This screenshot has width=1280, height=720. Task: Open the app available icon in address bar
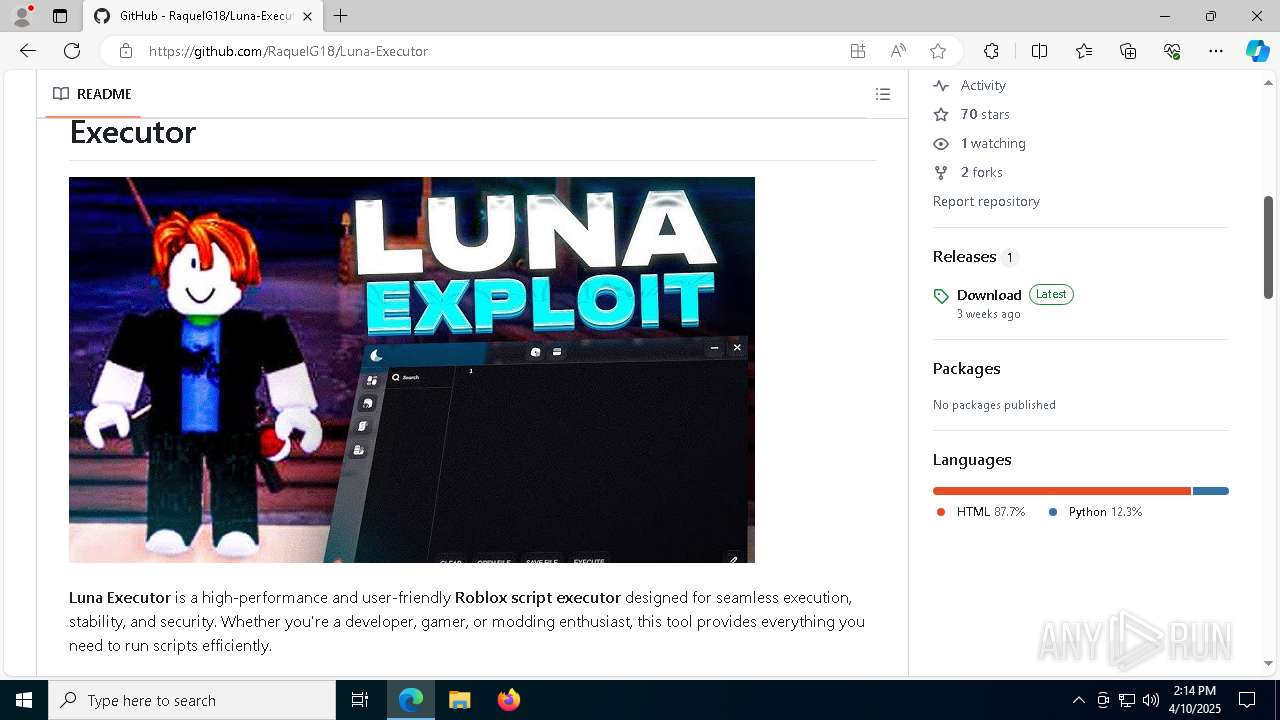(858, 51)
